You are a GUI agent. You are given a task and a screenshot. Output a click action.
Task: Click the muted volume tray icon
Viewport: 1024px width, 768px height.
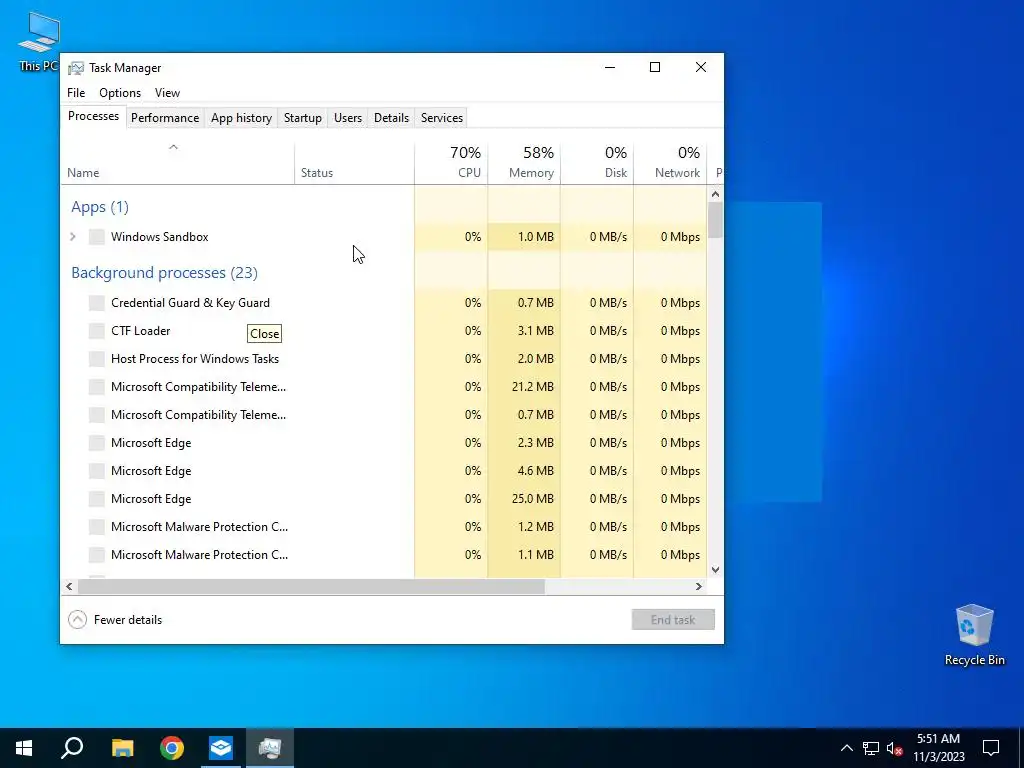coord(894,748)
